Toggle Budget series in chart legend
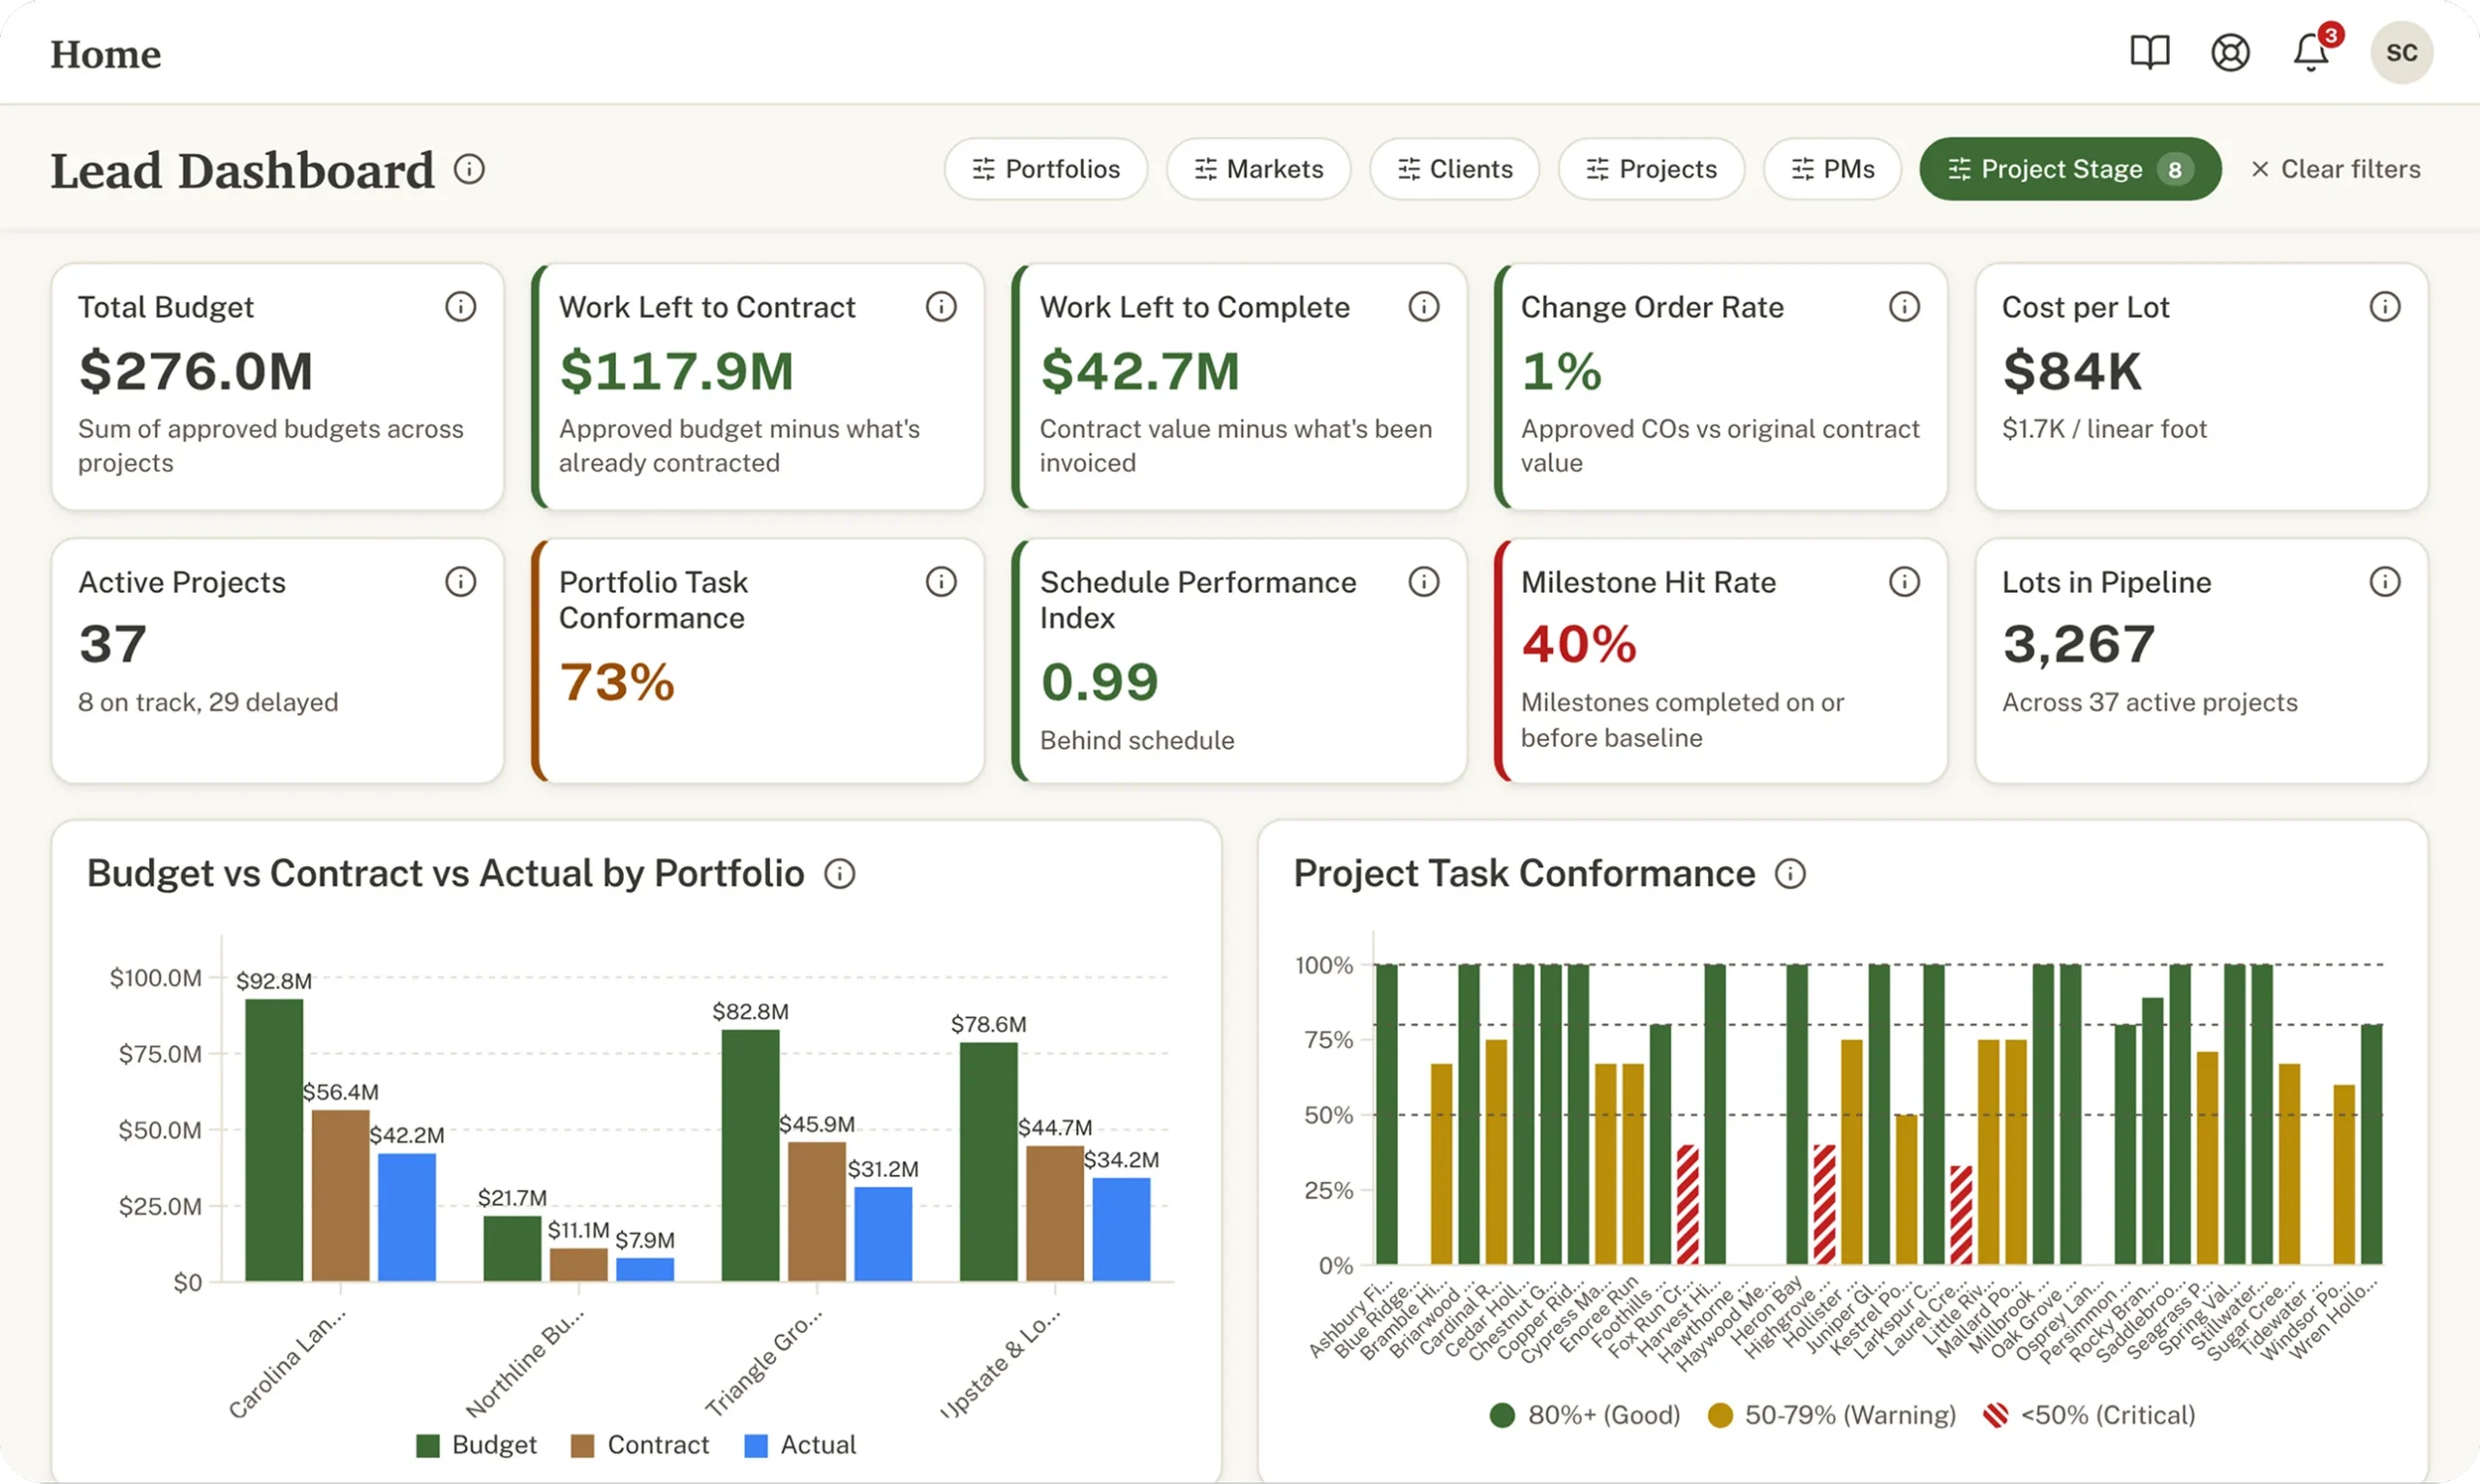The image size is (2480, 1484). point(477,1445)
